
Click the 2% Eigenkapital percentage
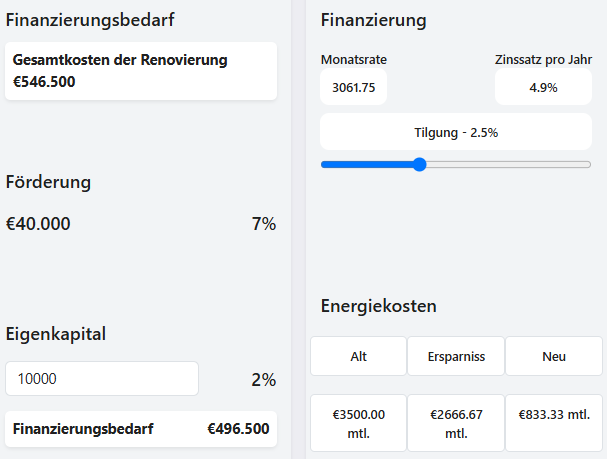pyautogui.click(x=263, y=380)
